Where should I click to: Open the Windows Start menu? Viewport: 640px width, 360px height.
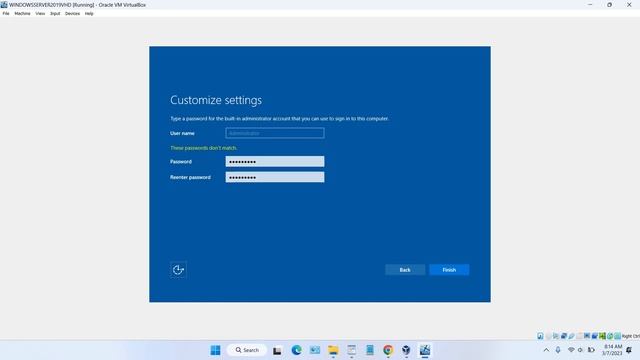pos(215,350)
